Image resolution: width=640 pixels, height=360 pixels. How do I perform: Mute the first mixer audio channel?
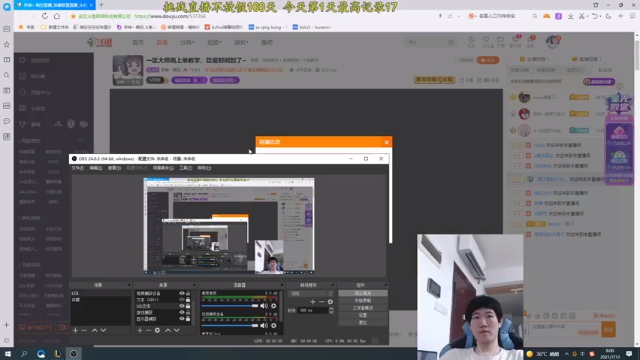(264, 306)
